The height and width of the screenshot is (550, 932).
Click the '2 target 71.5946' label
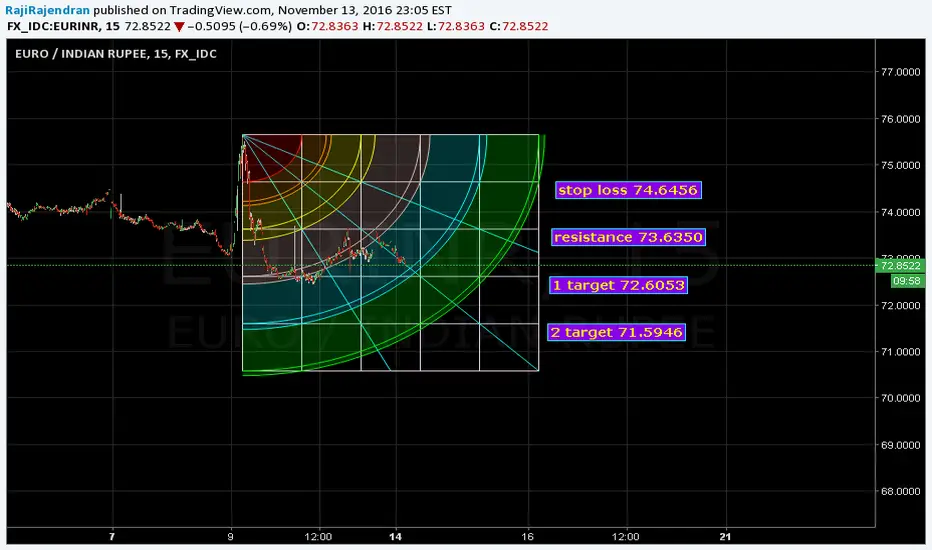tap(616, 332)
